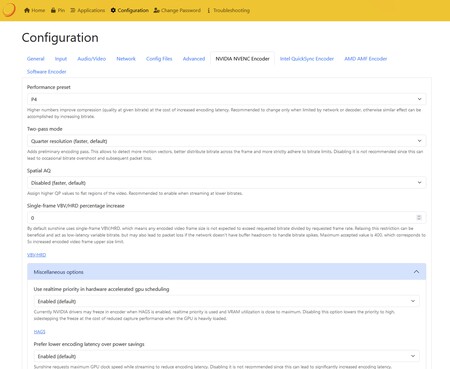Switch to the Software Encoder tab
450x369 pixels.
pyautogui.click(x=47, y=72)
